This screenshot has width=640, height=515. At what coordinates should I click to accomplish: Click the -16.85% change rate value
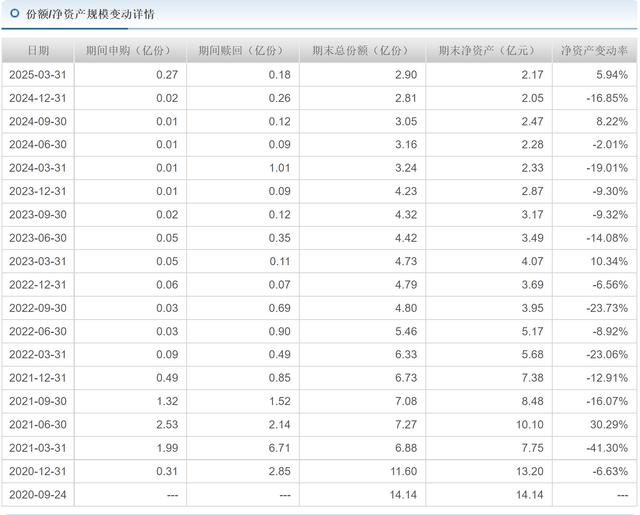607,98
